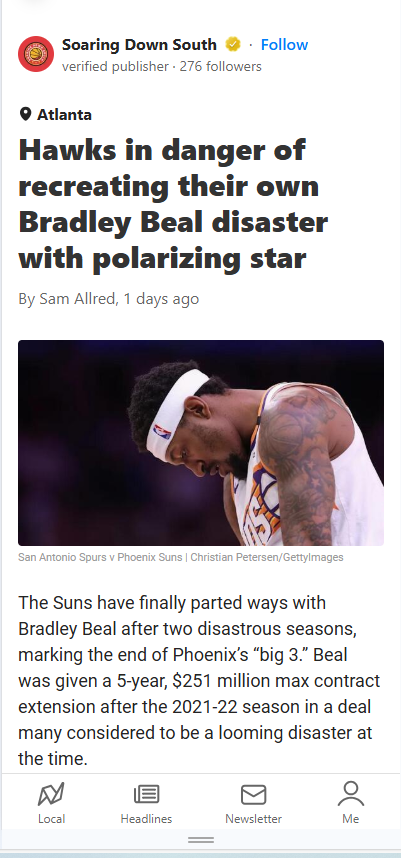
Task: Click the 1 days ago timestamp
Action: pyautogui.click(x=161, y=299)
